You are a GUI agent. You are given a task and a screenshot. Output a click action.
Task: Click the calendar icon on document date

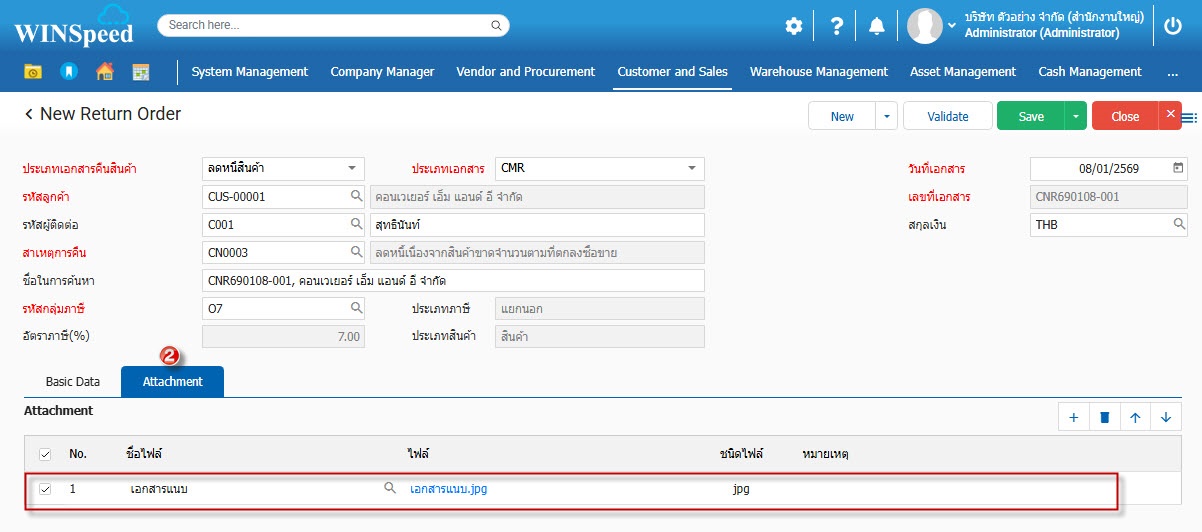click(x=1178, y=168)
